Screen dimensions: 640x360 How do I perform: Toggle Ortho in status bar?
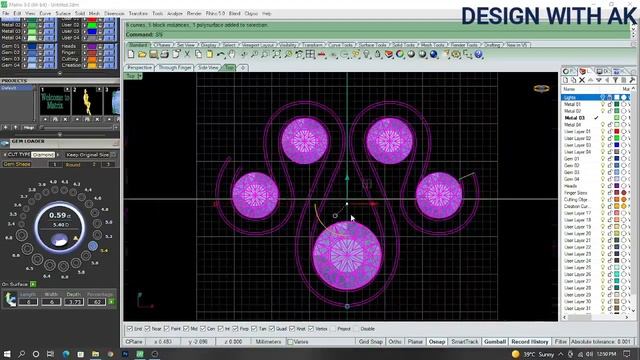pos(395,342)
